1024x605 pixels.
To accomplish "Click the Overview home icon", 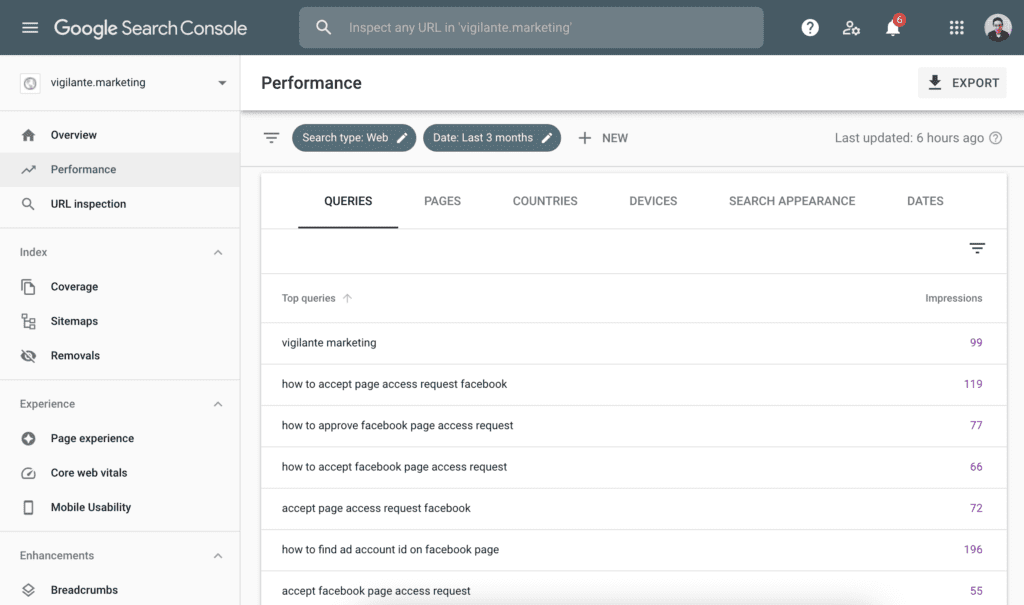I will (28, 135).
